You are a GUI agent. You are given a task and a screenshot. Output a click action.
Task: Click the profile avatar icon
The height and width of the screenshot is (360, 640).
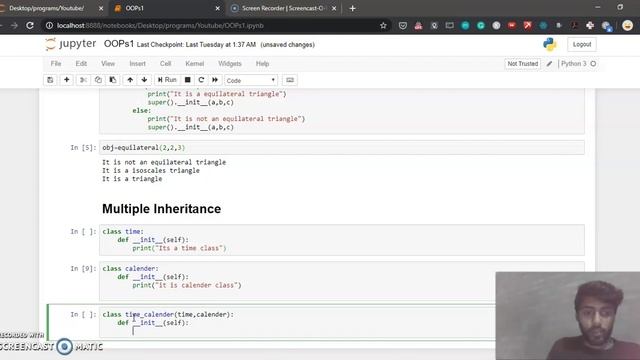[x=627, y=25]
